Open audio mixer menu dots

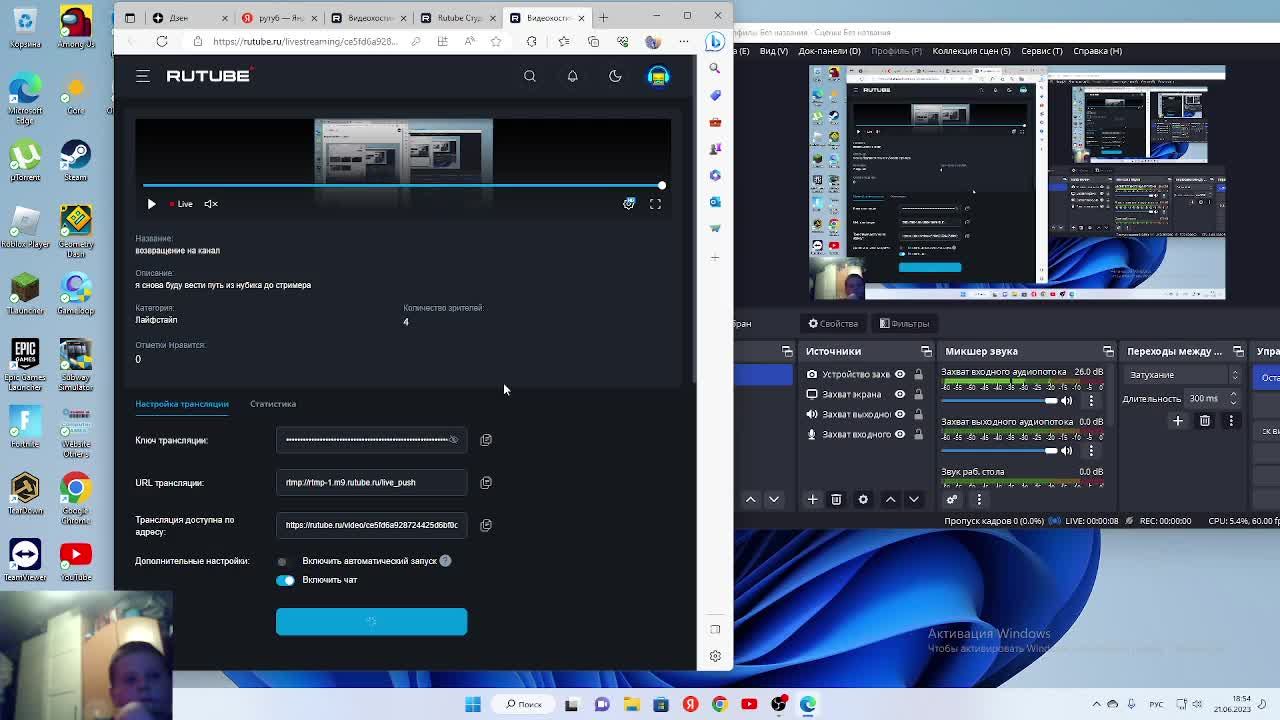coord(979,499)
